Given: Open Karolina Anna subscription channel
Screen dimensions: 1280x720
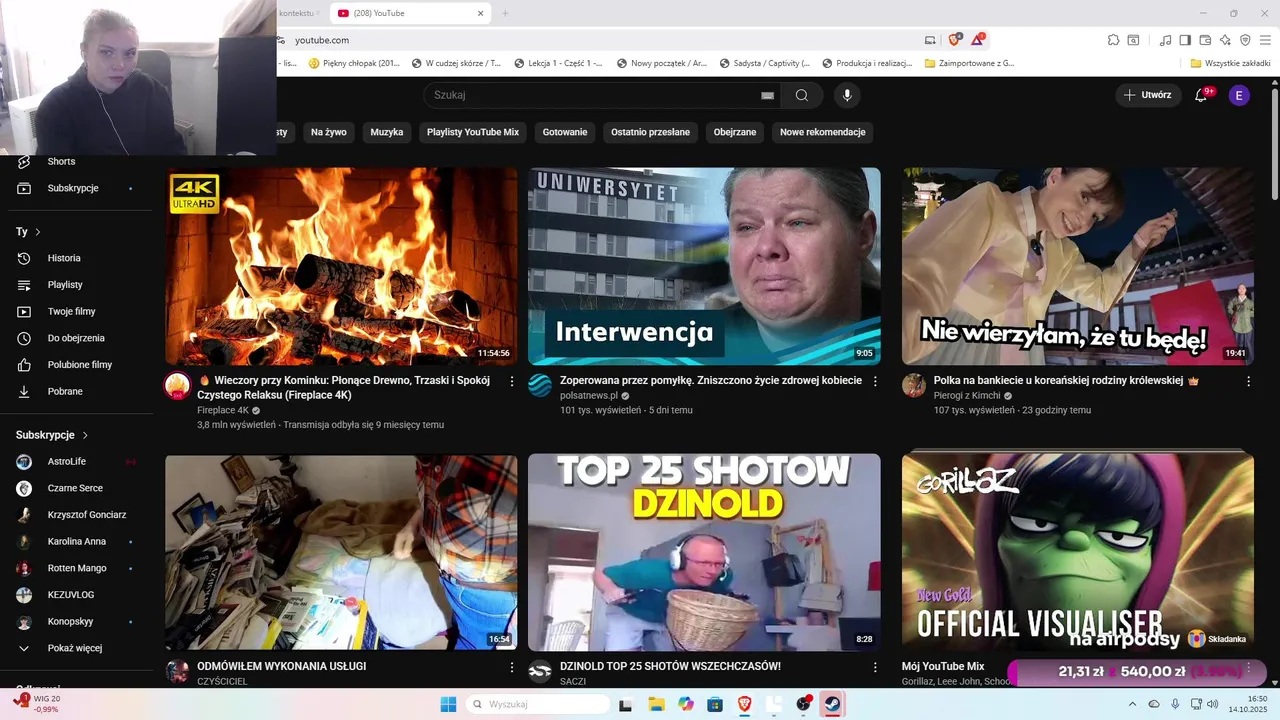Looking at the screenshot, I should click(77, 541).
